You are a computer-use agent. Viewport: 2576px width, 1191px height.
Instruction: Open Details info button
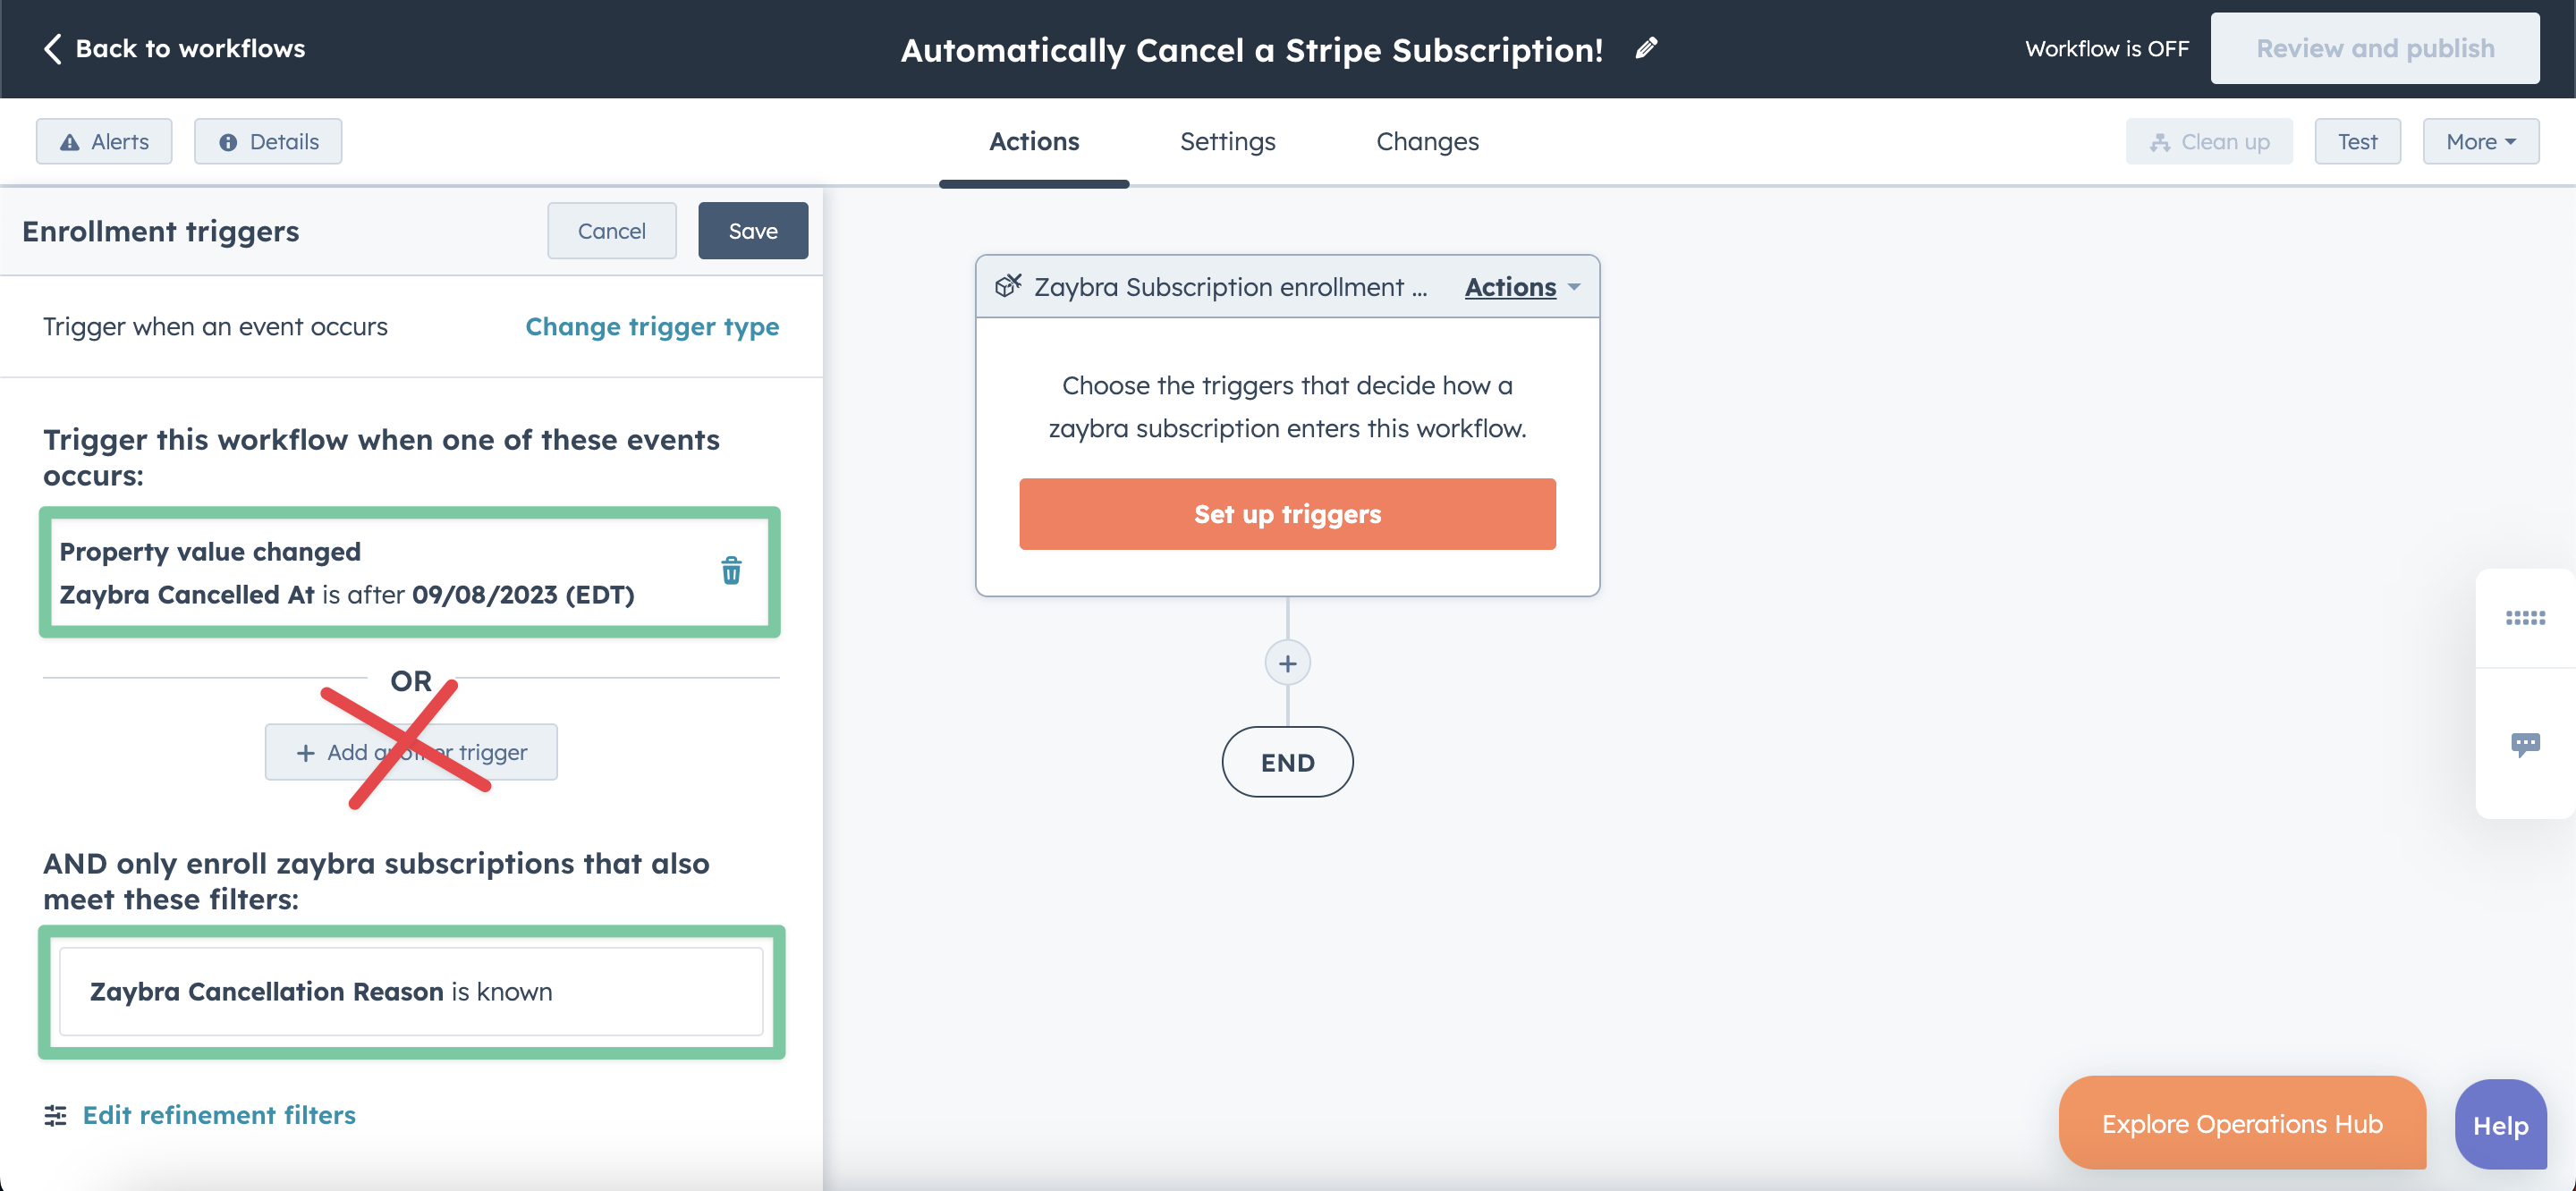point(268,142)
